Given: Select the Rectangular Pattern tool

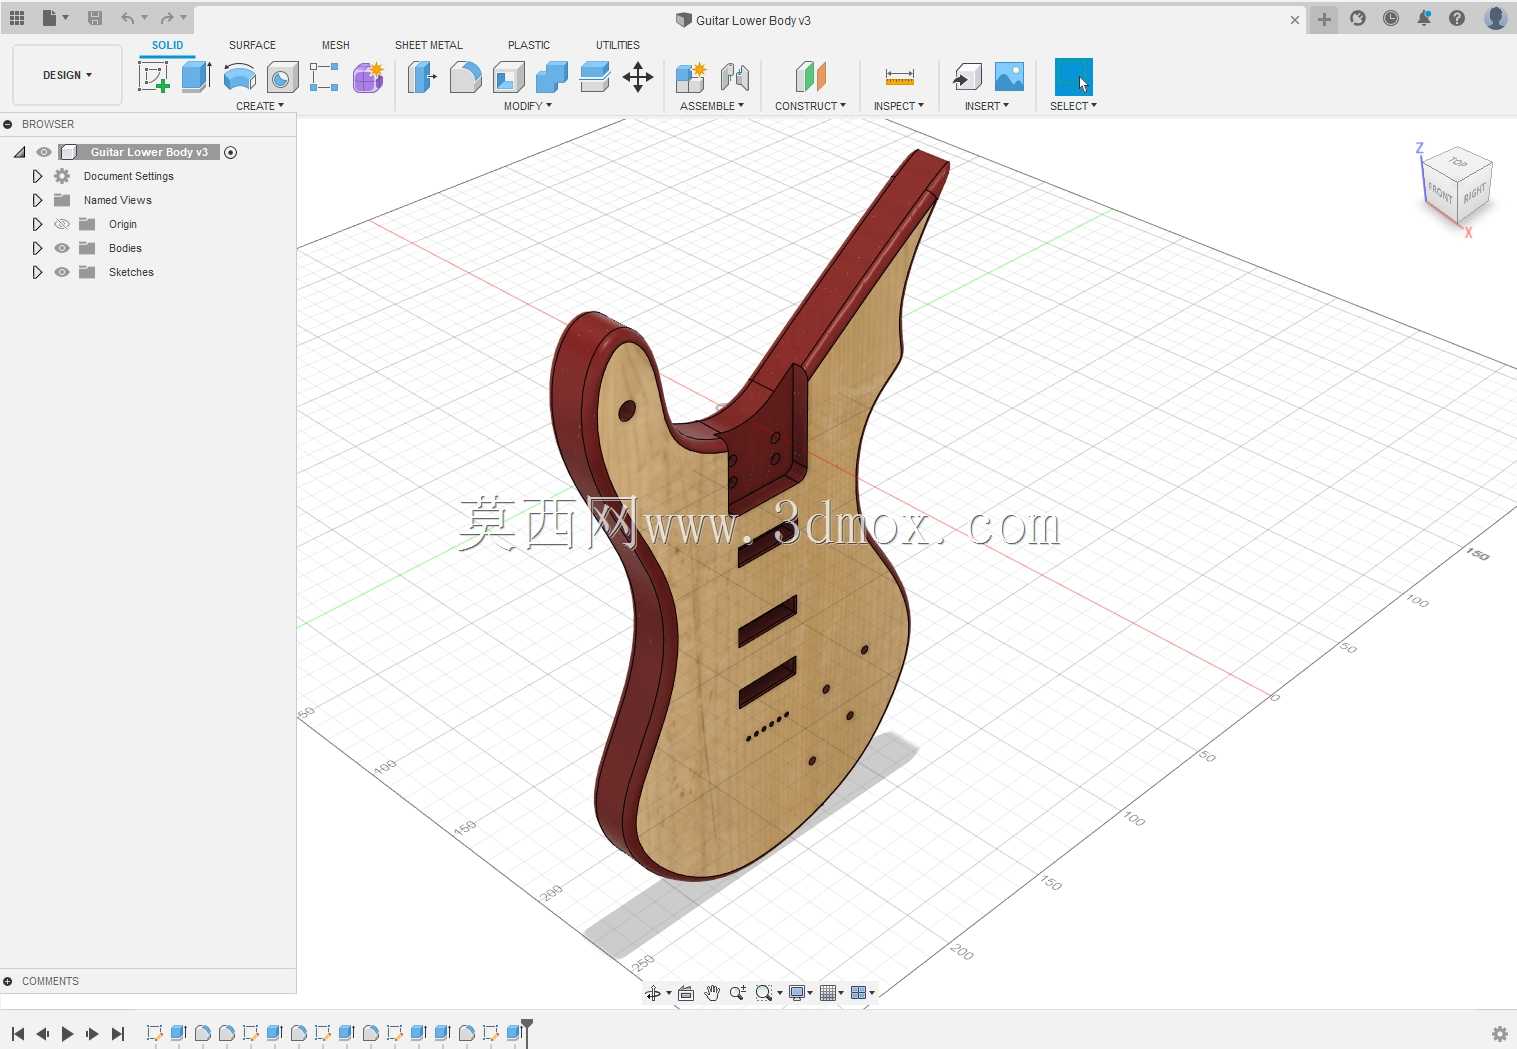Looking at the screenshot, I should (324, 77).
